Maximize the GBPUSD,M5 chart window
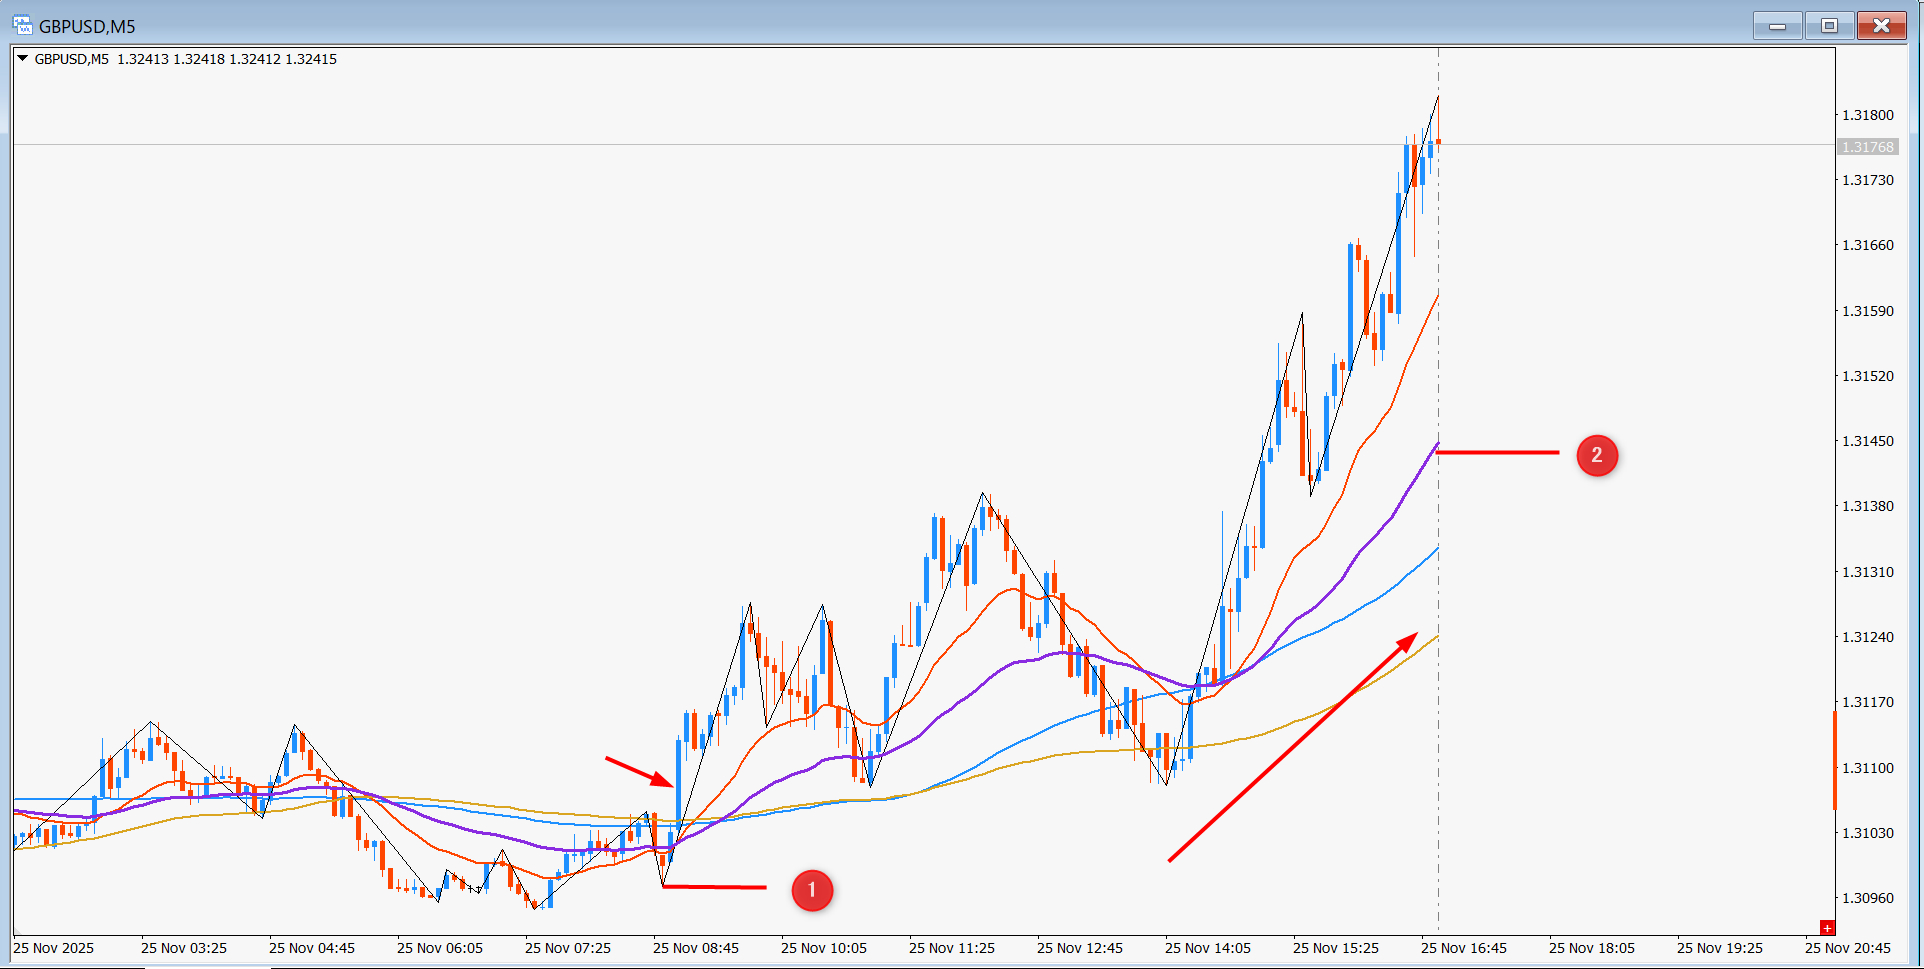Image resolution: width=1924 pixels, height=969 pixels. point(1829,26)
